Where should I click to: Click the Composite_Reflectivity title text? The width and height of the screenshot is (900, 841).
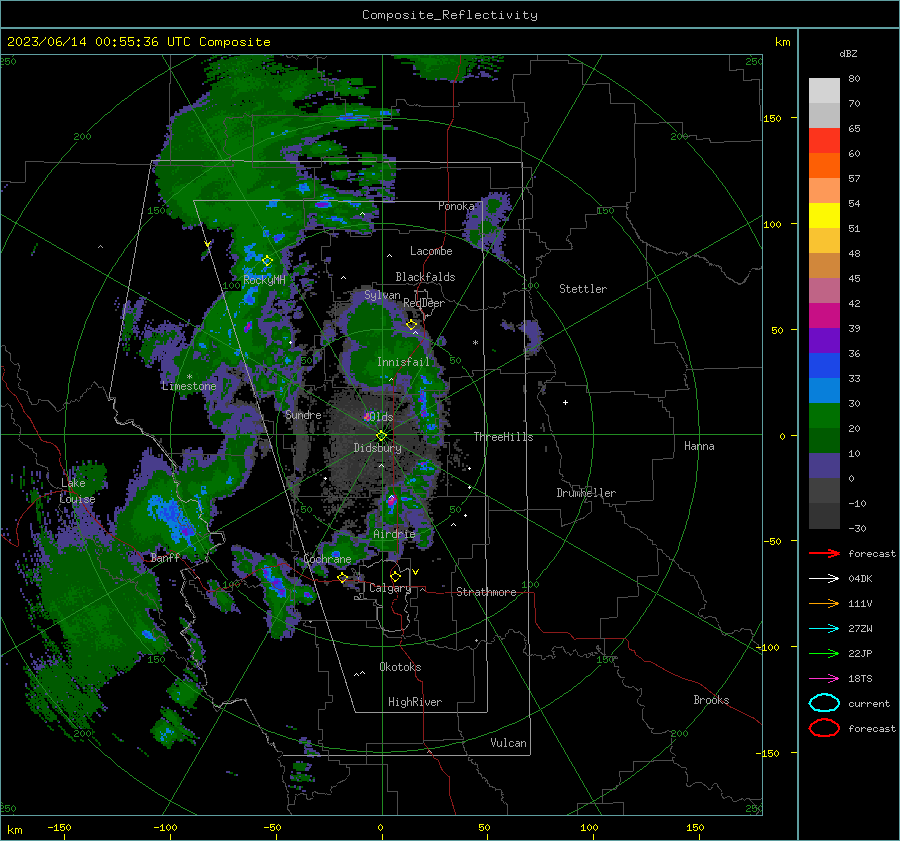(x=449, y=15)
